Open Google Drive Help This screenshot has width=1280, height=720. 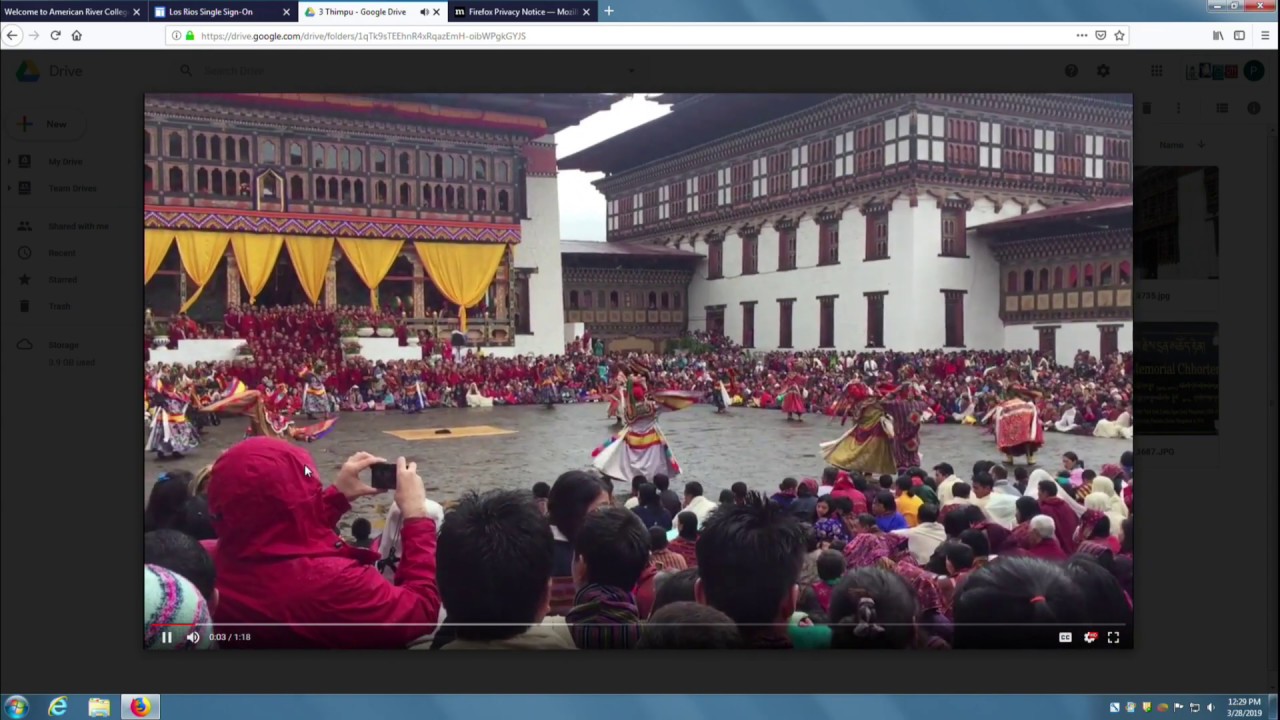point(1071,71)
